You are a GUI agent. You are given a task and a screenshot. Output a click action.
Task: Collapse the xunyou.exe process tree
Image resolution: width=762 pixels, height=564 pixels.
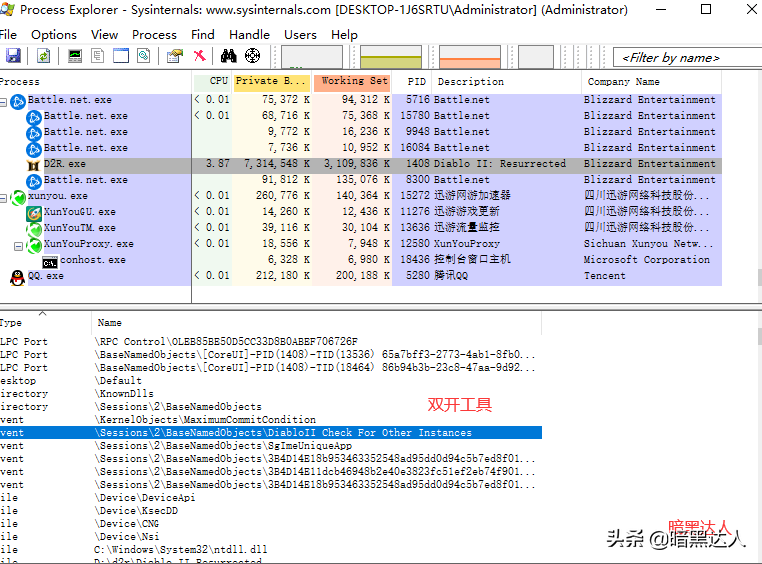tap(3, 199)
